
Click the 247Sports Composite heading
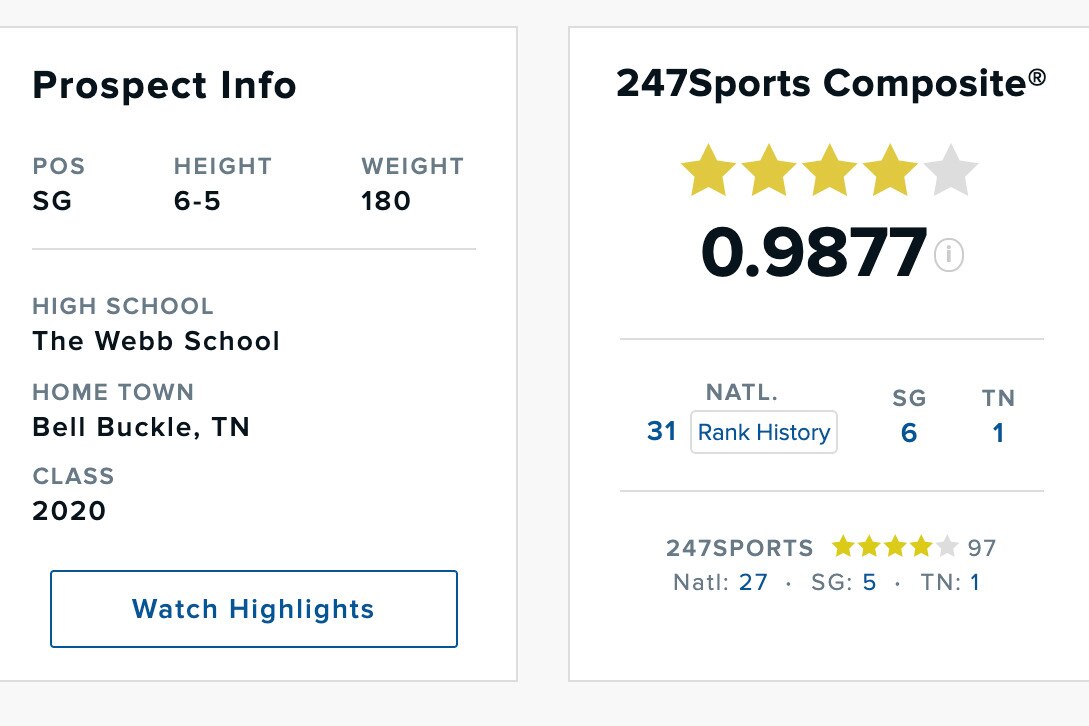(x=831, y=83)
